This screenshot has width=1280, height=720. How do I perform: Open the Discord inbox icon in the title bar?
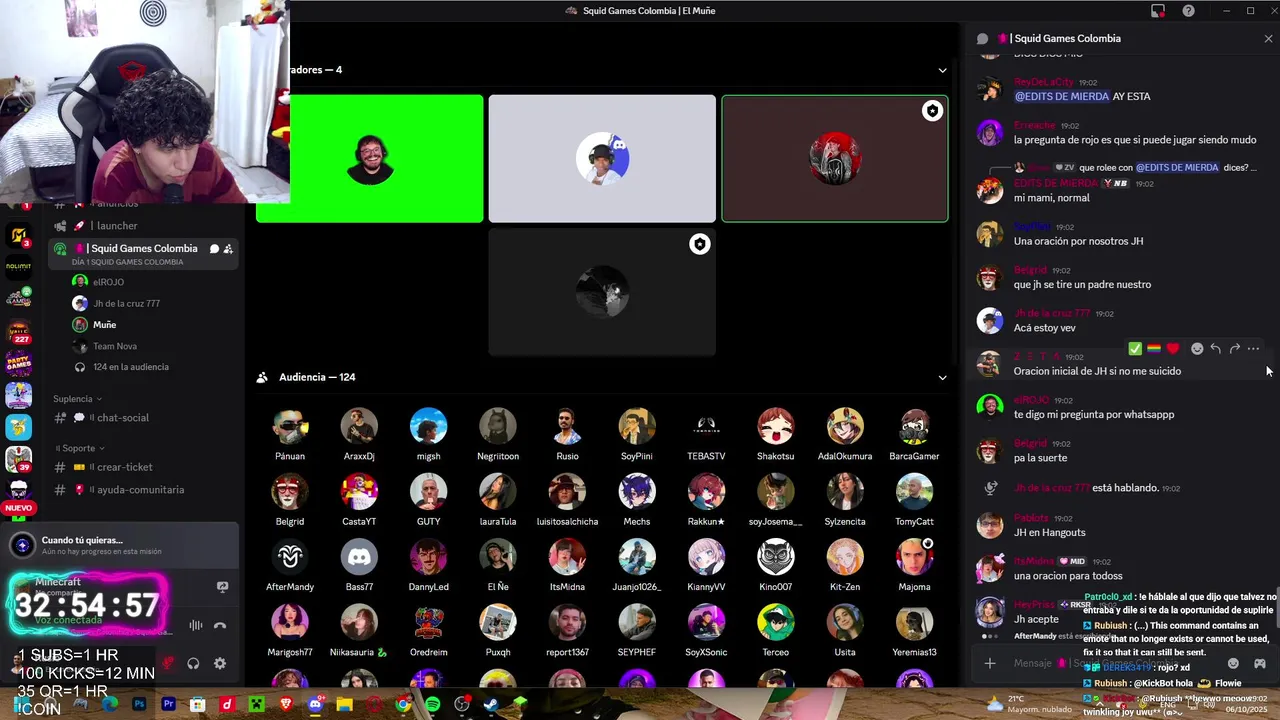[1158, 11]
